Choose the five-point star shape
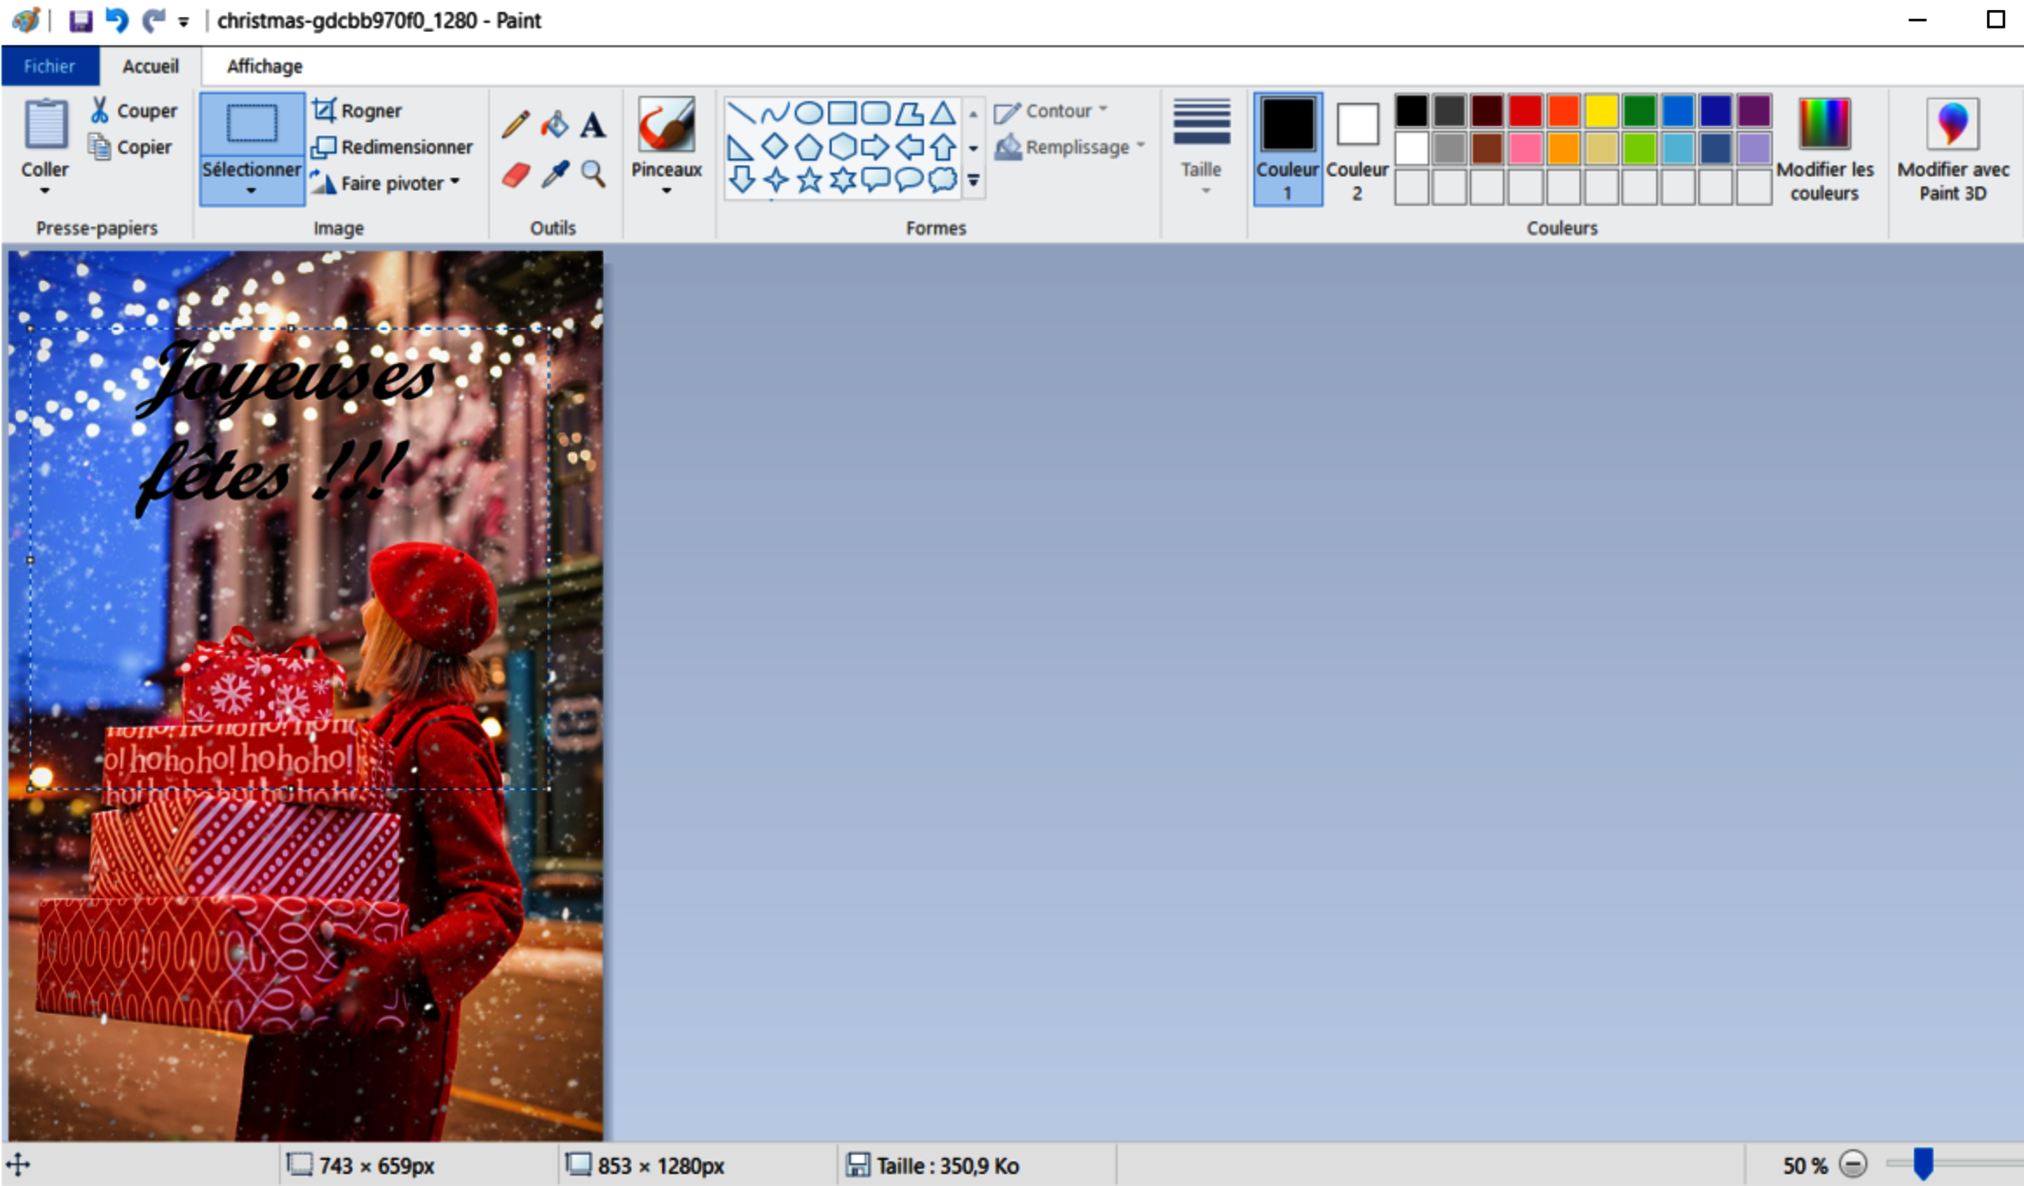The width and height of the screenshot is (2024, 1186). (809, 180)
